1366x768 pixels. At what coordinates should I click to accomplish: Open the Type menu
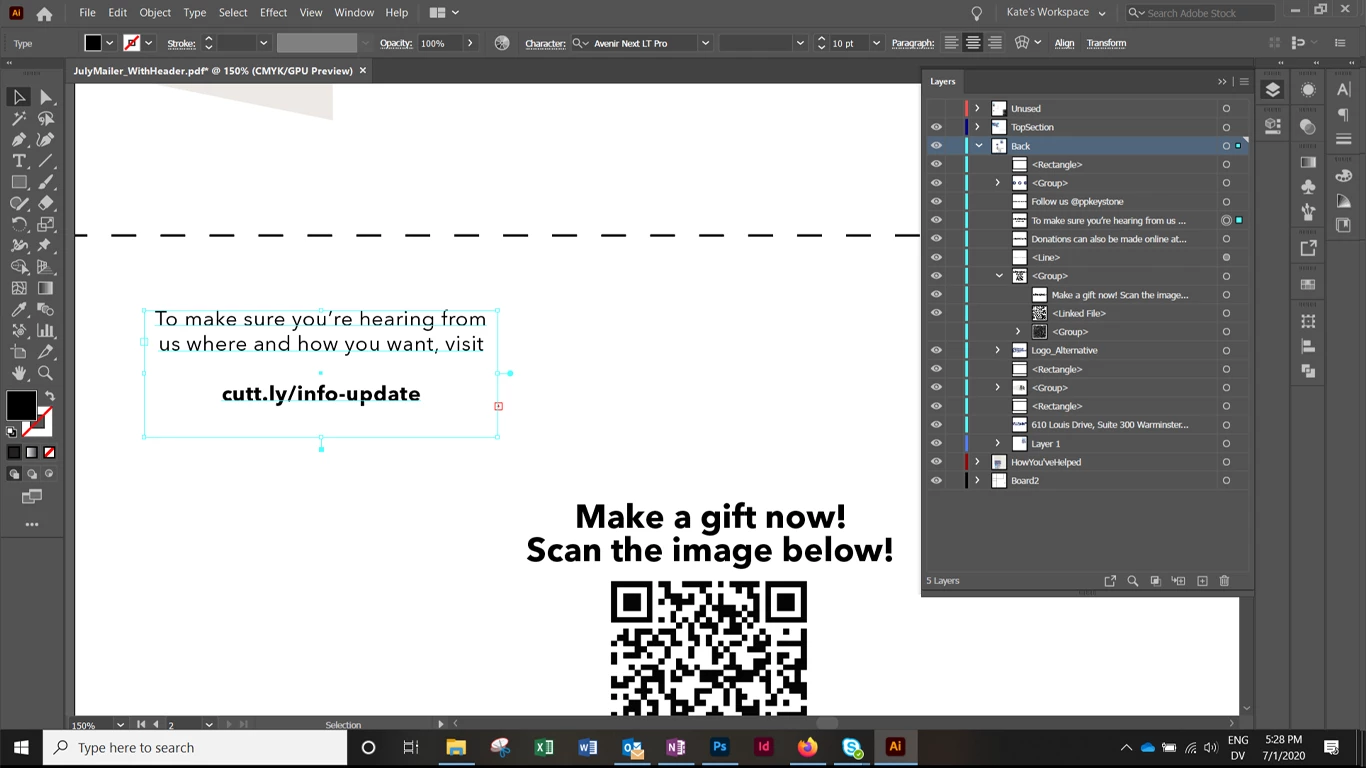(x=195, y=12)
